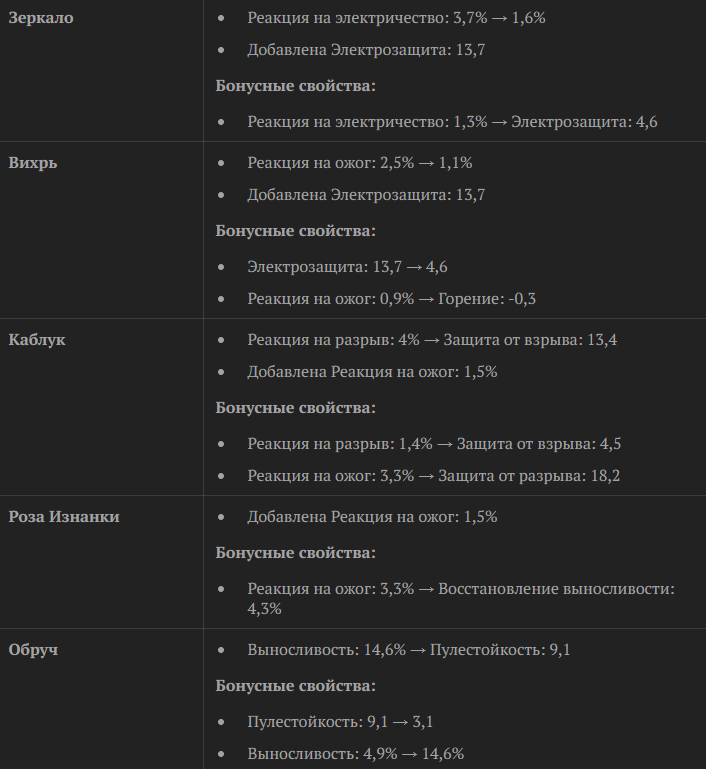This screenshot has height=769, width=706.
Task: Select the line "Выносливость: 14,6% → Пулестойкость: 9,1"
Action: point(409,650)
